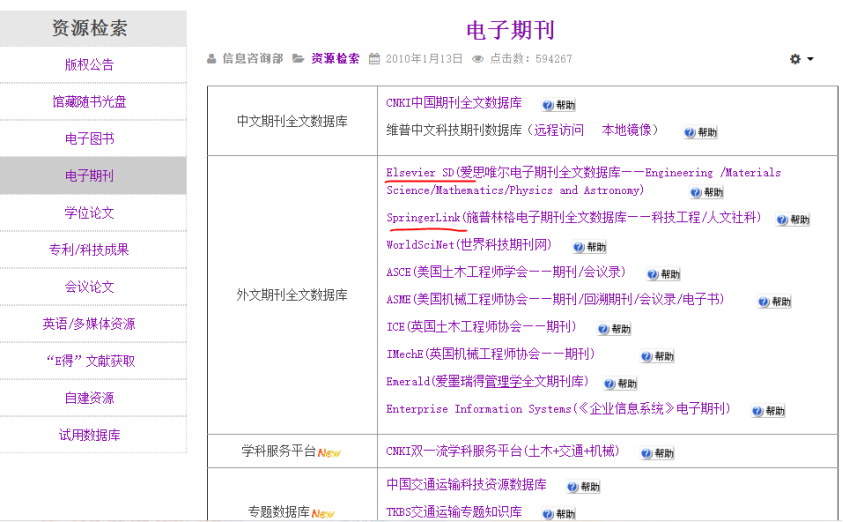Screen dimensions: 843x522
Task: Open "E得"文献获取 in the sidebar
Action: pos(89,361)
